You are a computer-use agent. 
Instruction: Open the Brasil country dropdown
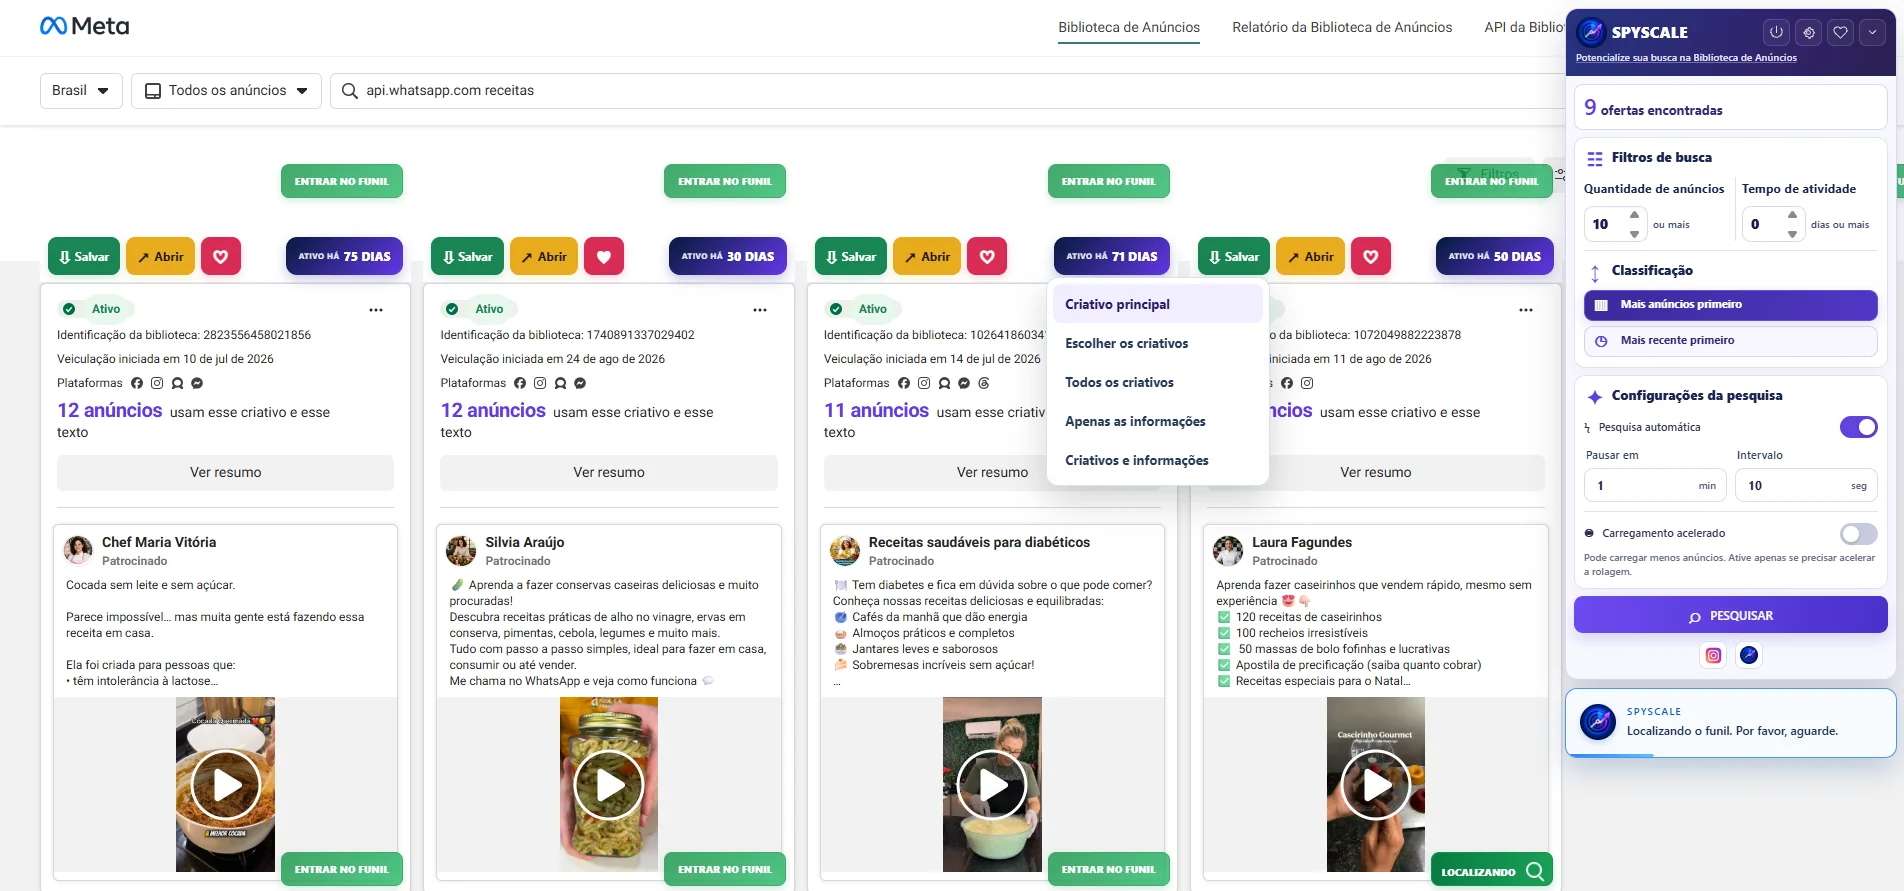[81, 91]
